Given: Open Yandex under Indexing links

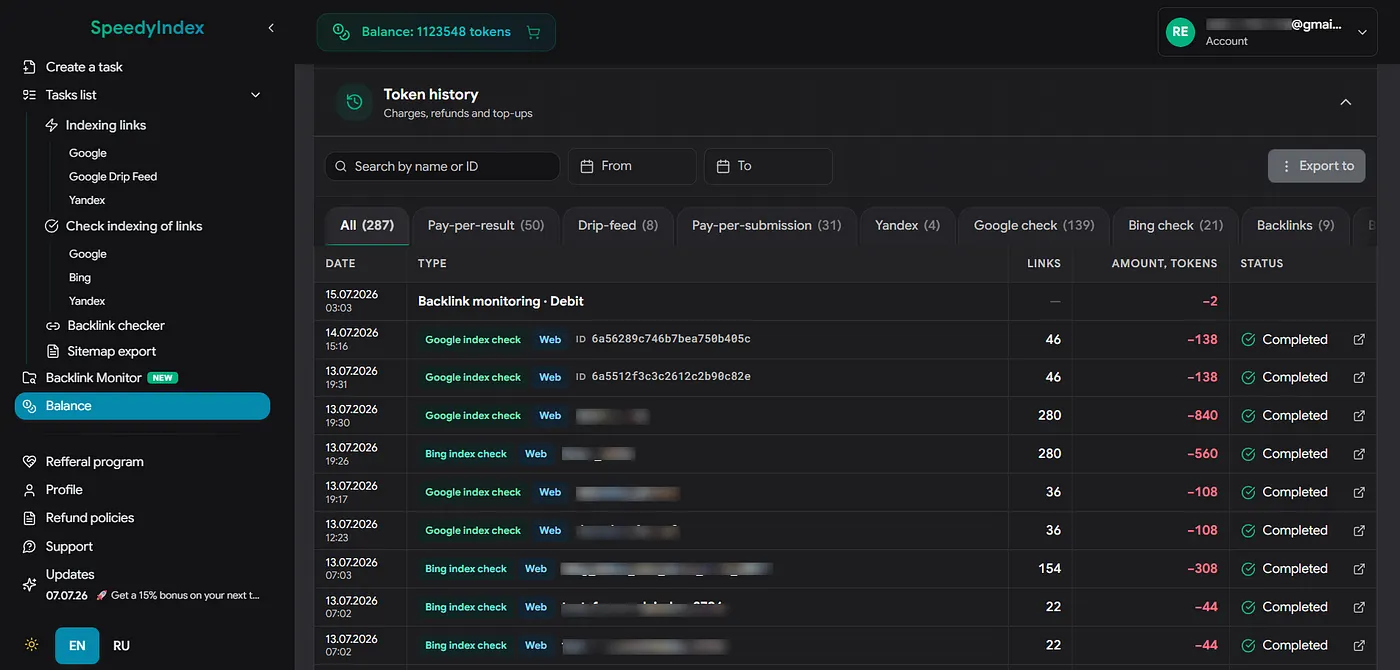Looking at the screenshot, I should (87, 200).
